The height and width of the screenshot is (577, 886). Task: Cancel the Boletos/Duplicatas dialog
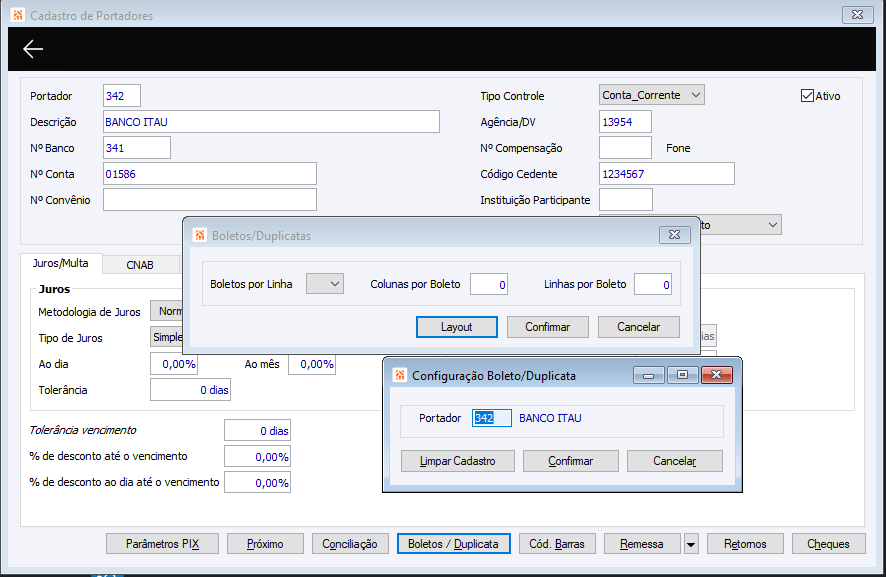pos(639,327)
